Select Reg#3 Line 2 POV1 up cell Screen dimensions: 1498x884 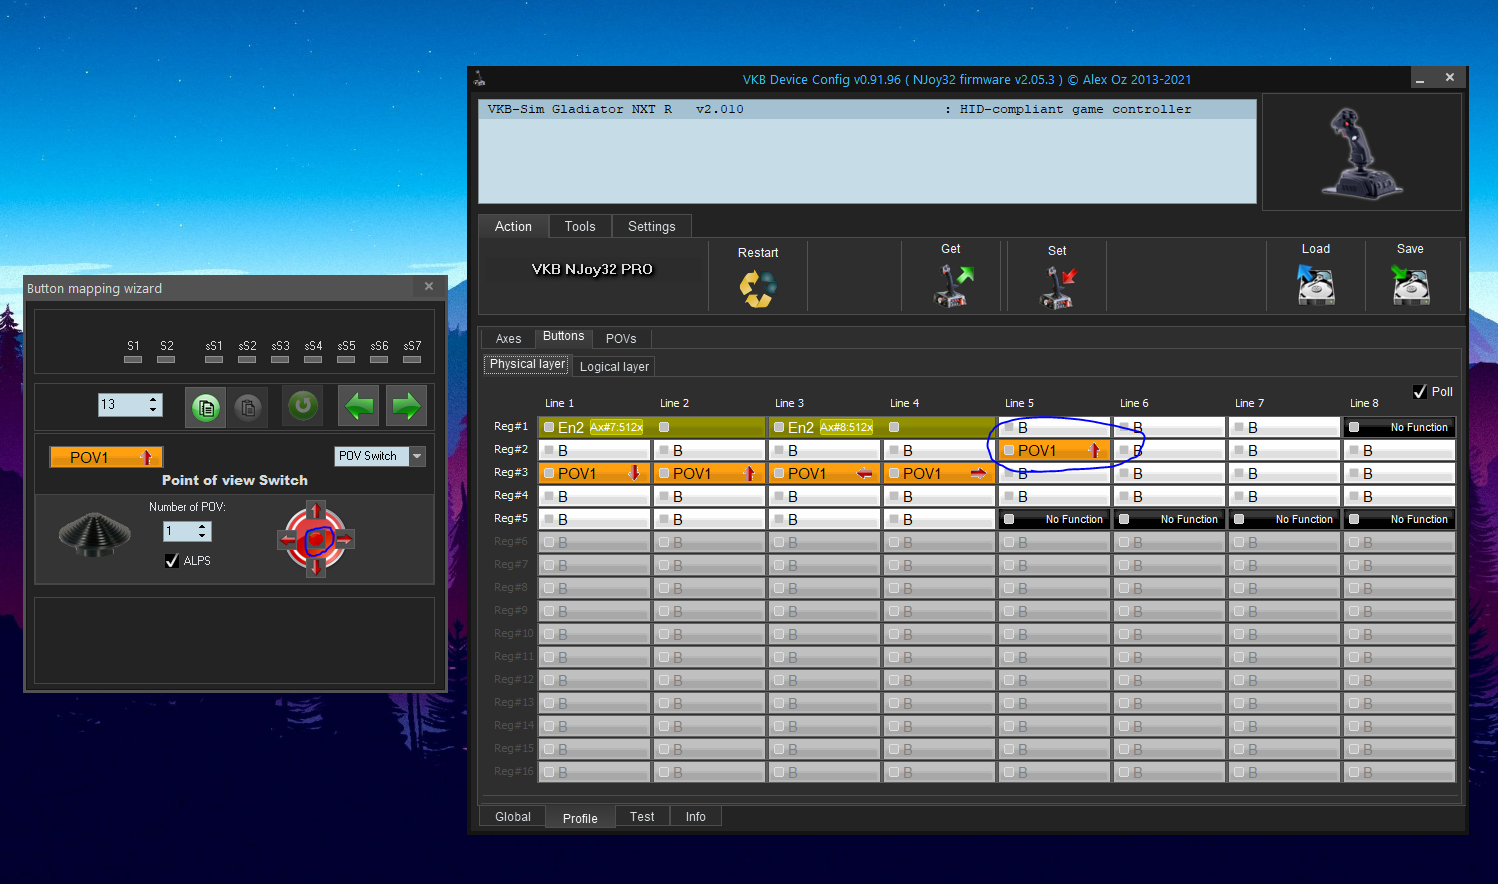click(x=709, y=473)
